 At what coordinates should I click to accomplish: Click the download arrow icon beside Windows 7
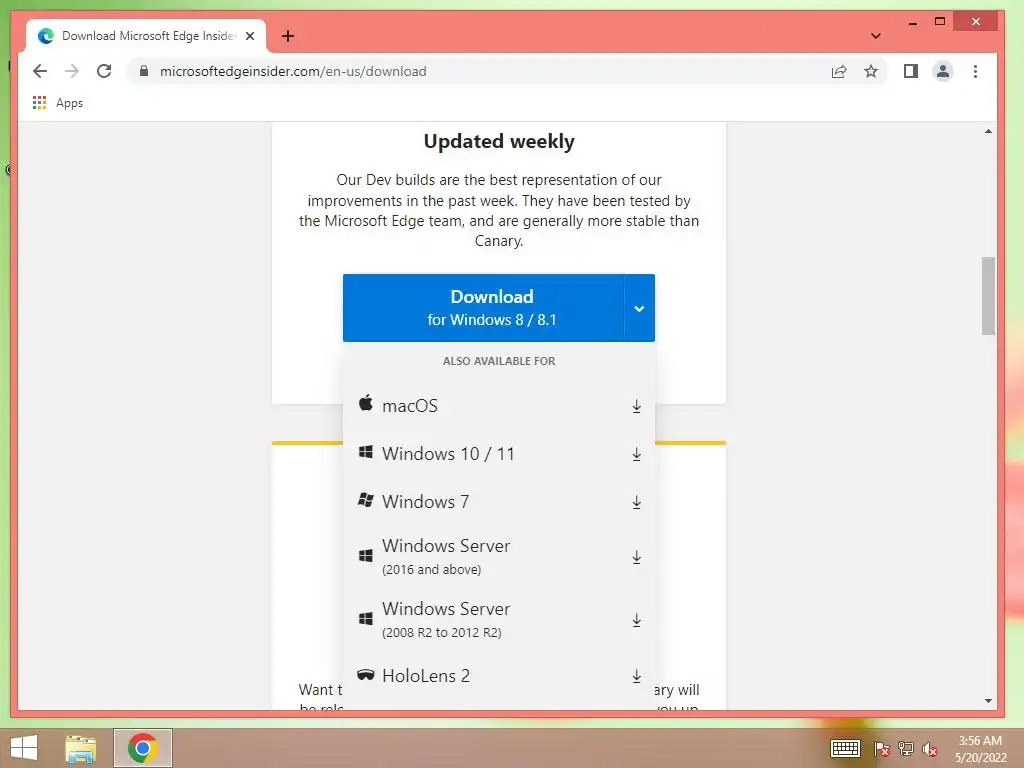(636, 502)
